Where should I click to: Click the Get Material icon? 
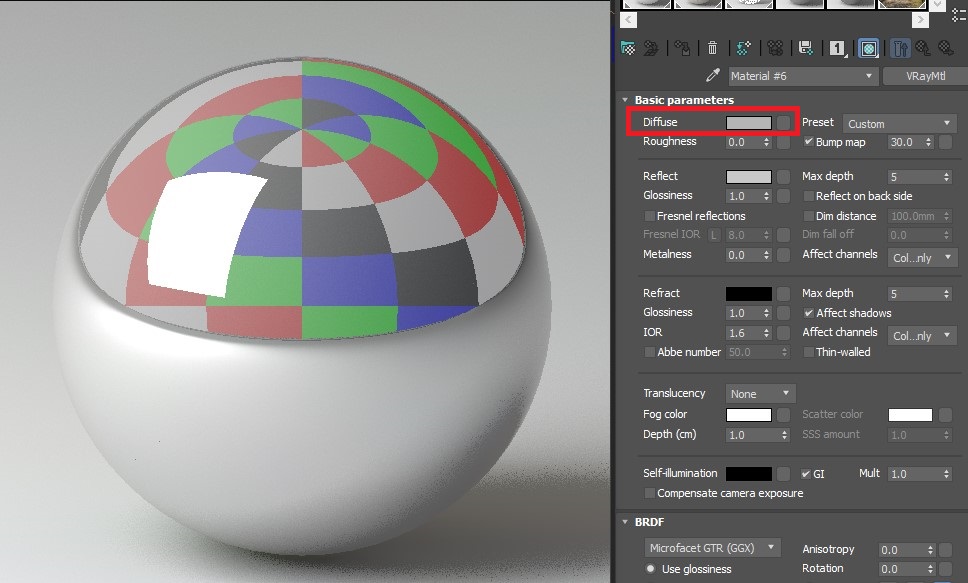(628, 47)
